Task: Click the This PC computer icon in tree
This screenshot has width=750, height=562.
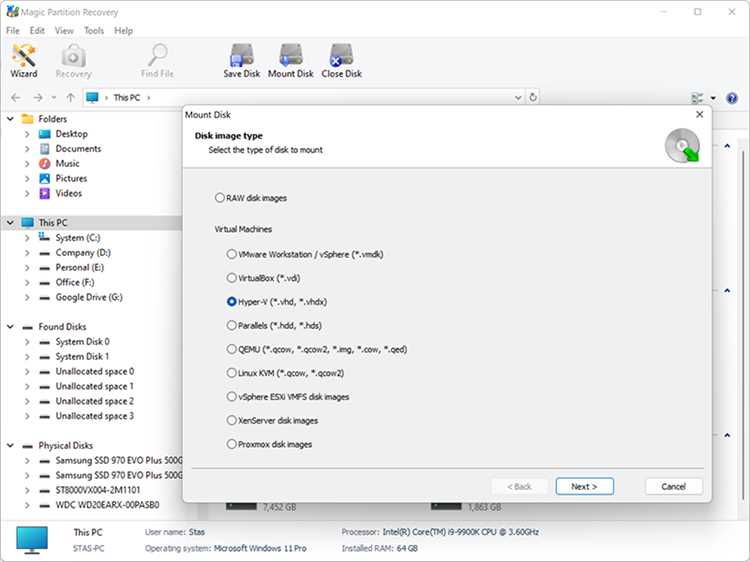Action: click(28, 222)
